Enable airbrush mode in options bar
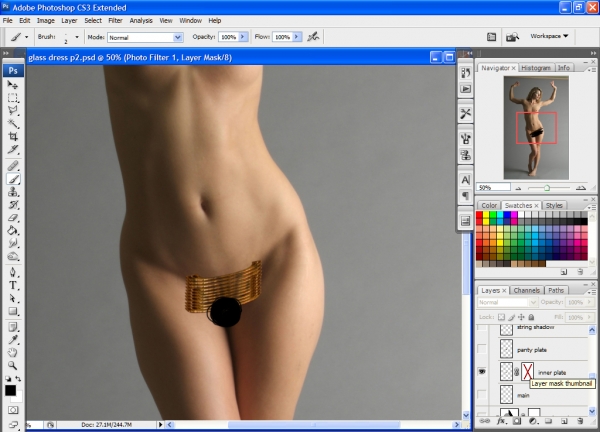This screenshot has width=600, height=432. click(x=313, y=37)
